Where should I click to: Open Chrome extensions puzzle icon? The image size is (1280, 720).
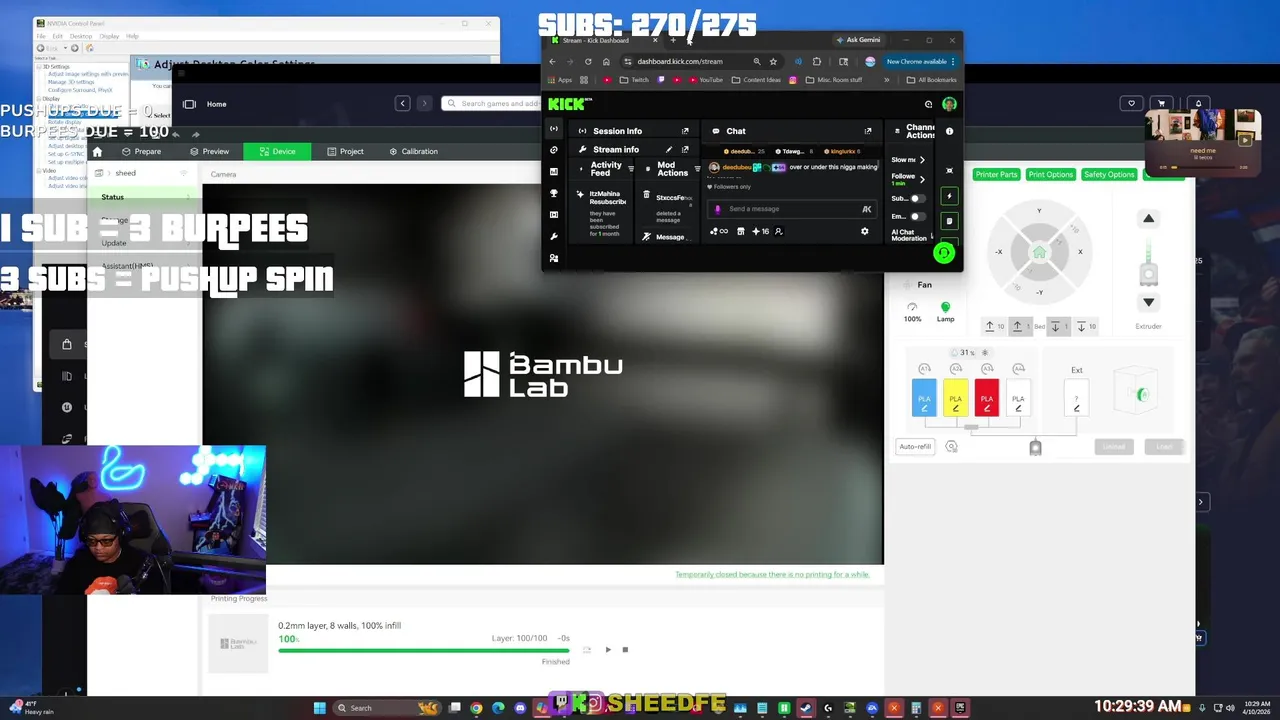817,61
